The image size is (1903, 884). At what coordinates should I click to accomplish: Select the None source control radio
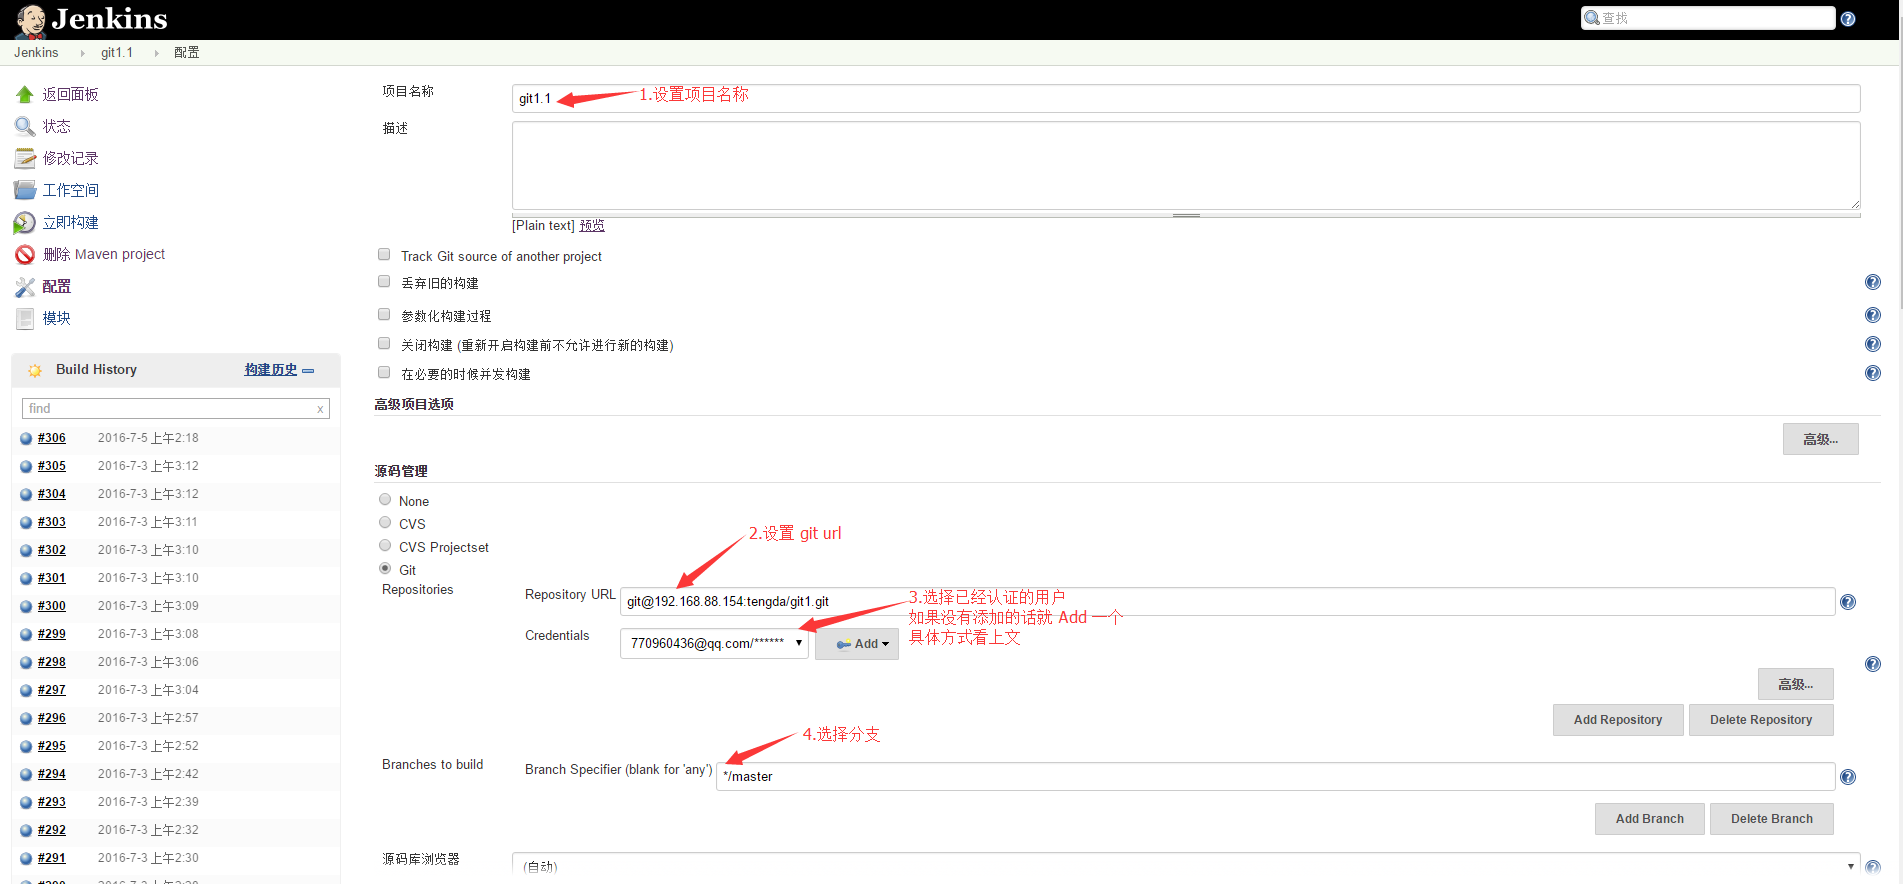tap(385, 499)
